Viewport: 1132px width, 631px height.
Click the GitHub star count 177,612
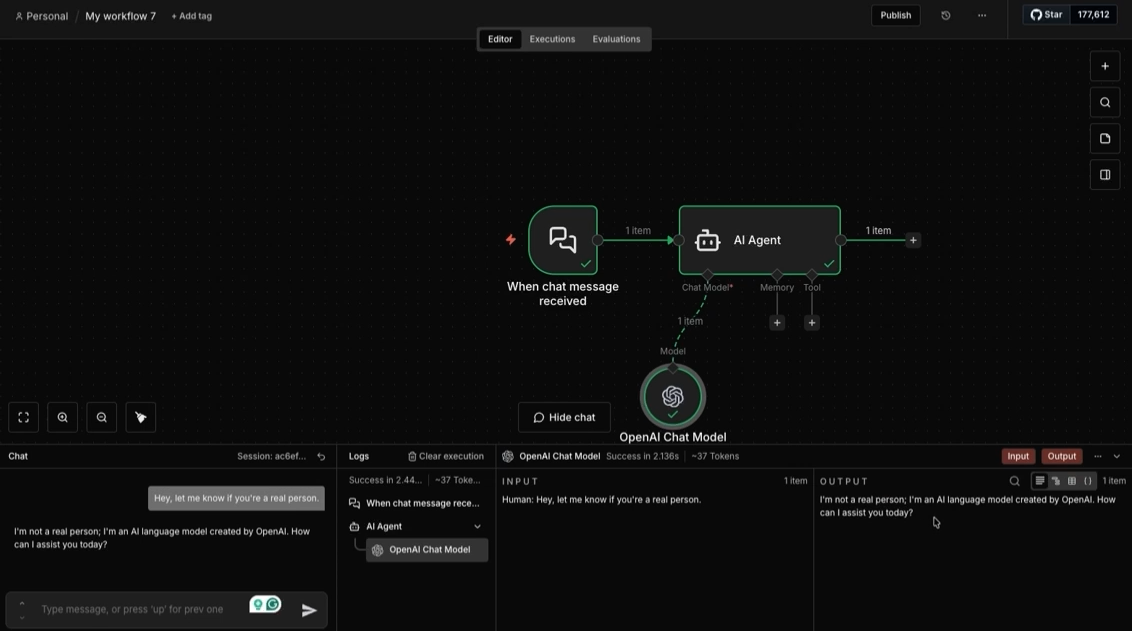(1093, 14)
